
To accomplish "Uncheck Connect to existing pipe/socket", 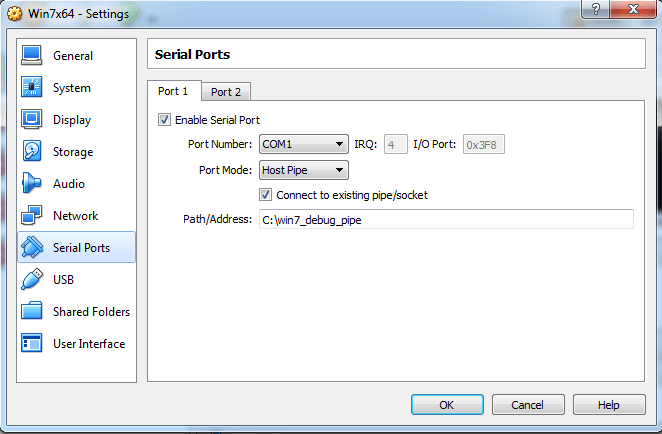I will [x=266, y=195].
